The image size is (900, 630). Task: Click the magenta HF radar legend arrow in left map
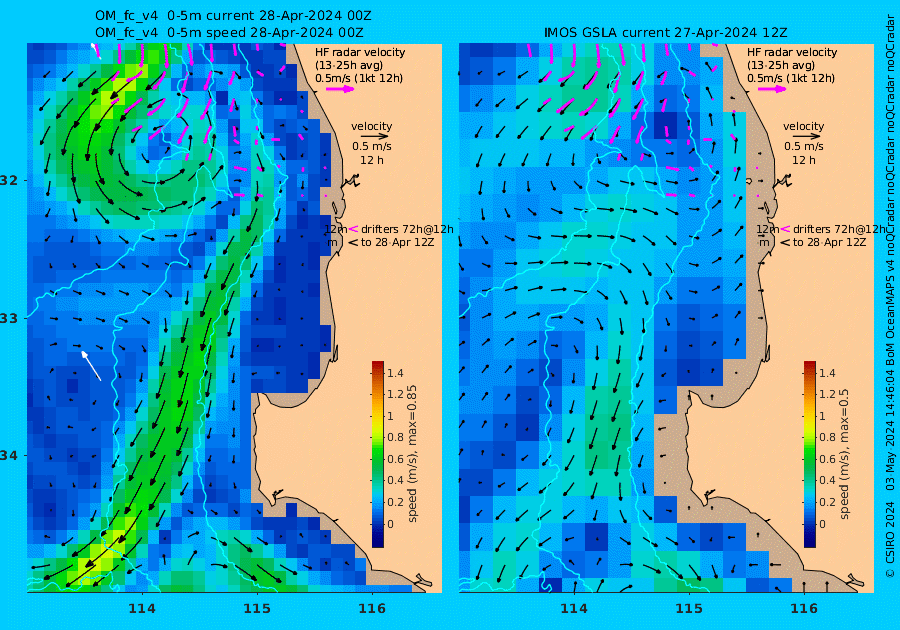coord(340,89)
